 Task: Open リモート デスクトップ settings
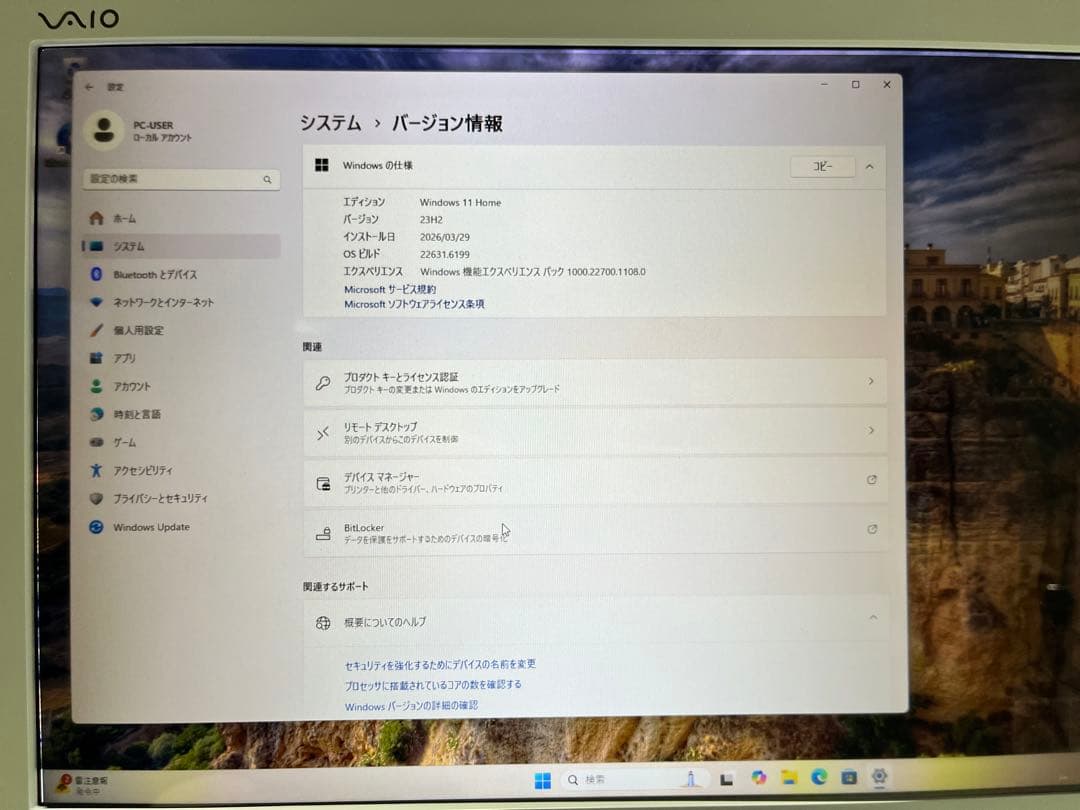coord(594,432)
